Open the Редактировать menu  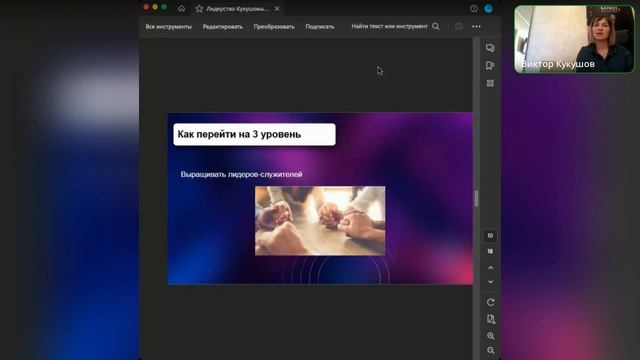(223, 27)
